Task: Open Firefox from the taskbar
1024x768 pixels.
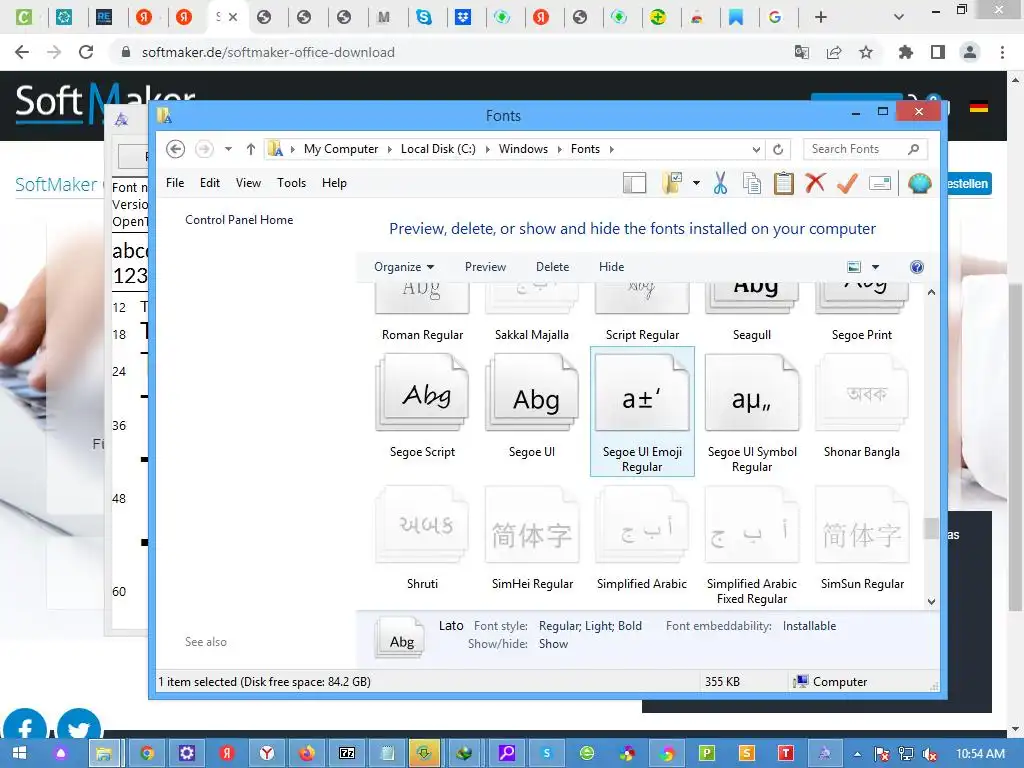Action: [307, 754]
